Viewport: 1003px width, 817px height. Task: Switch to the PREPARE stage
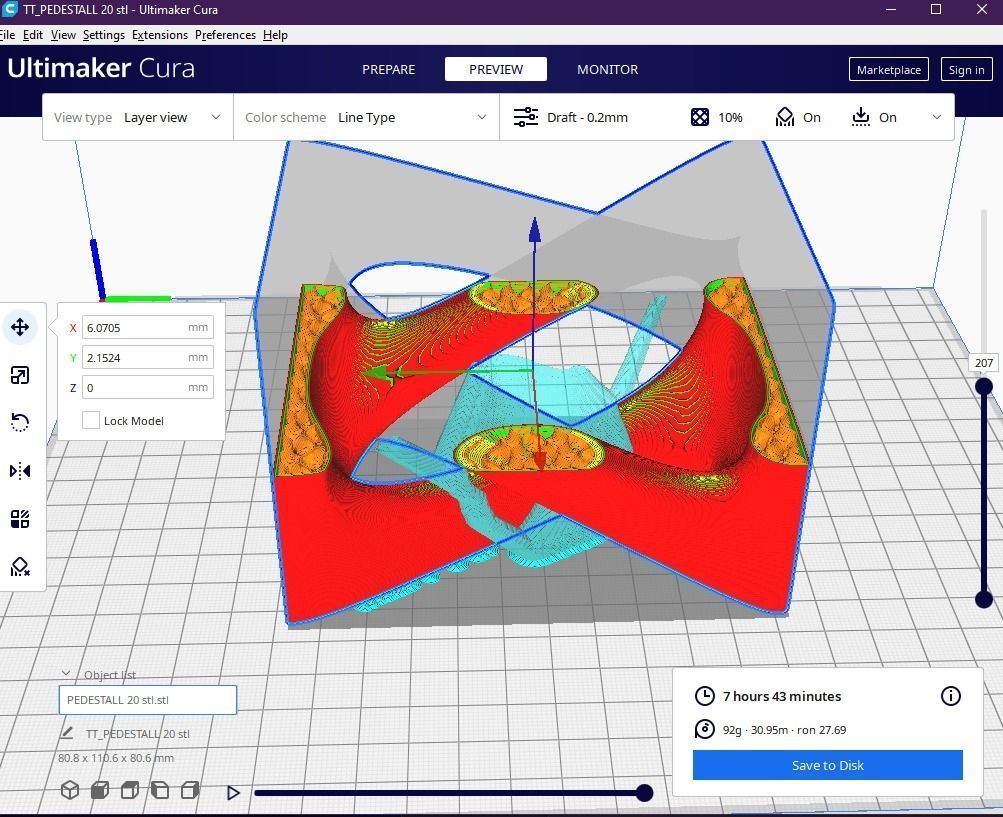click(x=388, y=69)
